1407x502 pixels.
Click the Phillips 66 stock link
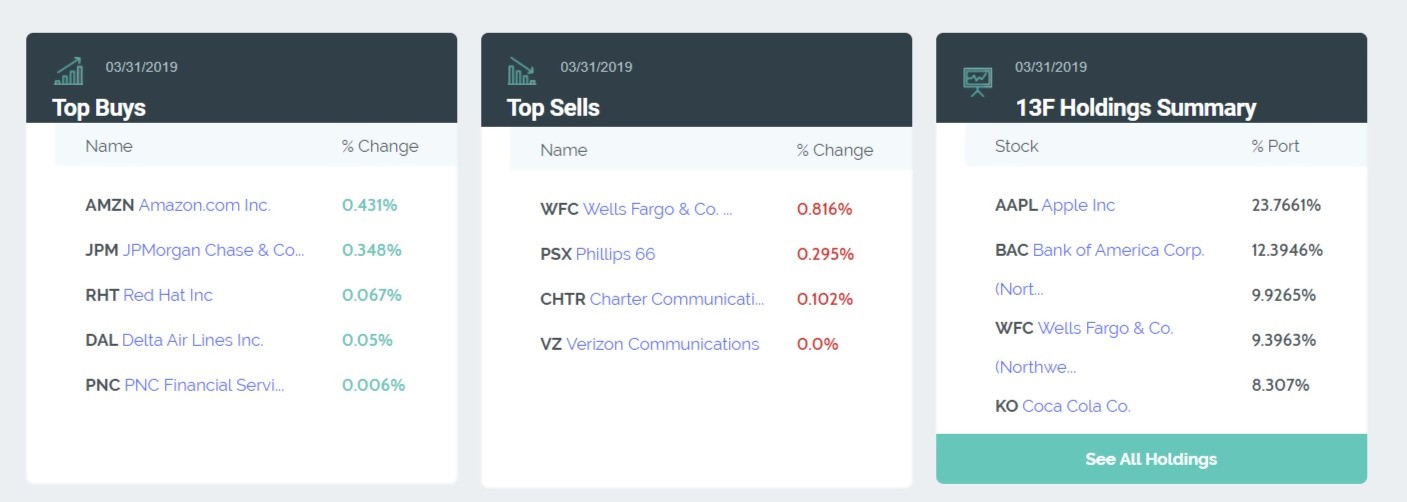(615, 254)
